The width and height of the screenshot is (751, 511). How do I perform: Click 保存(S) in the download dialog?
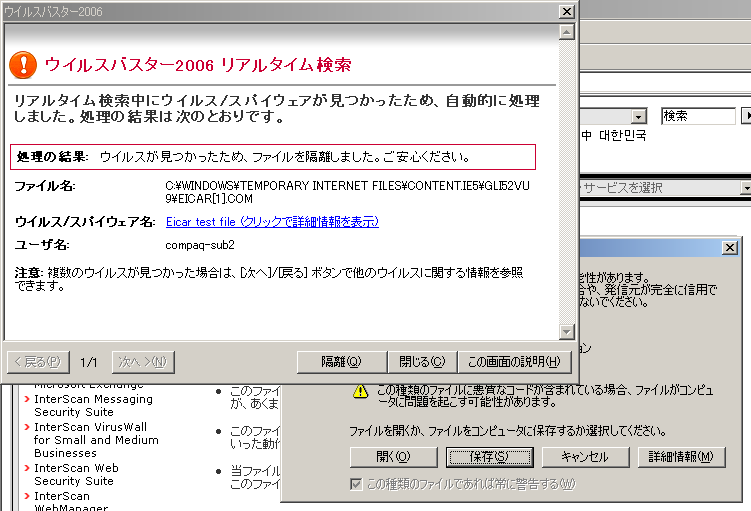(x=489, y=457)
